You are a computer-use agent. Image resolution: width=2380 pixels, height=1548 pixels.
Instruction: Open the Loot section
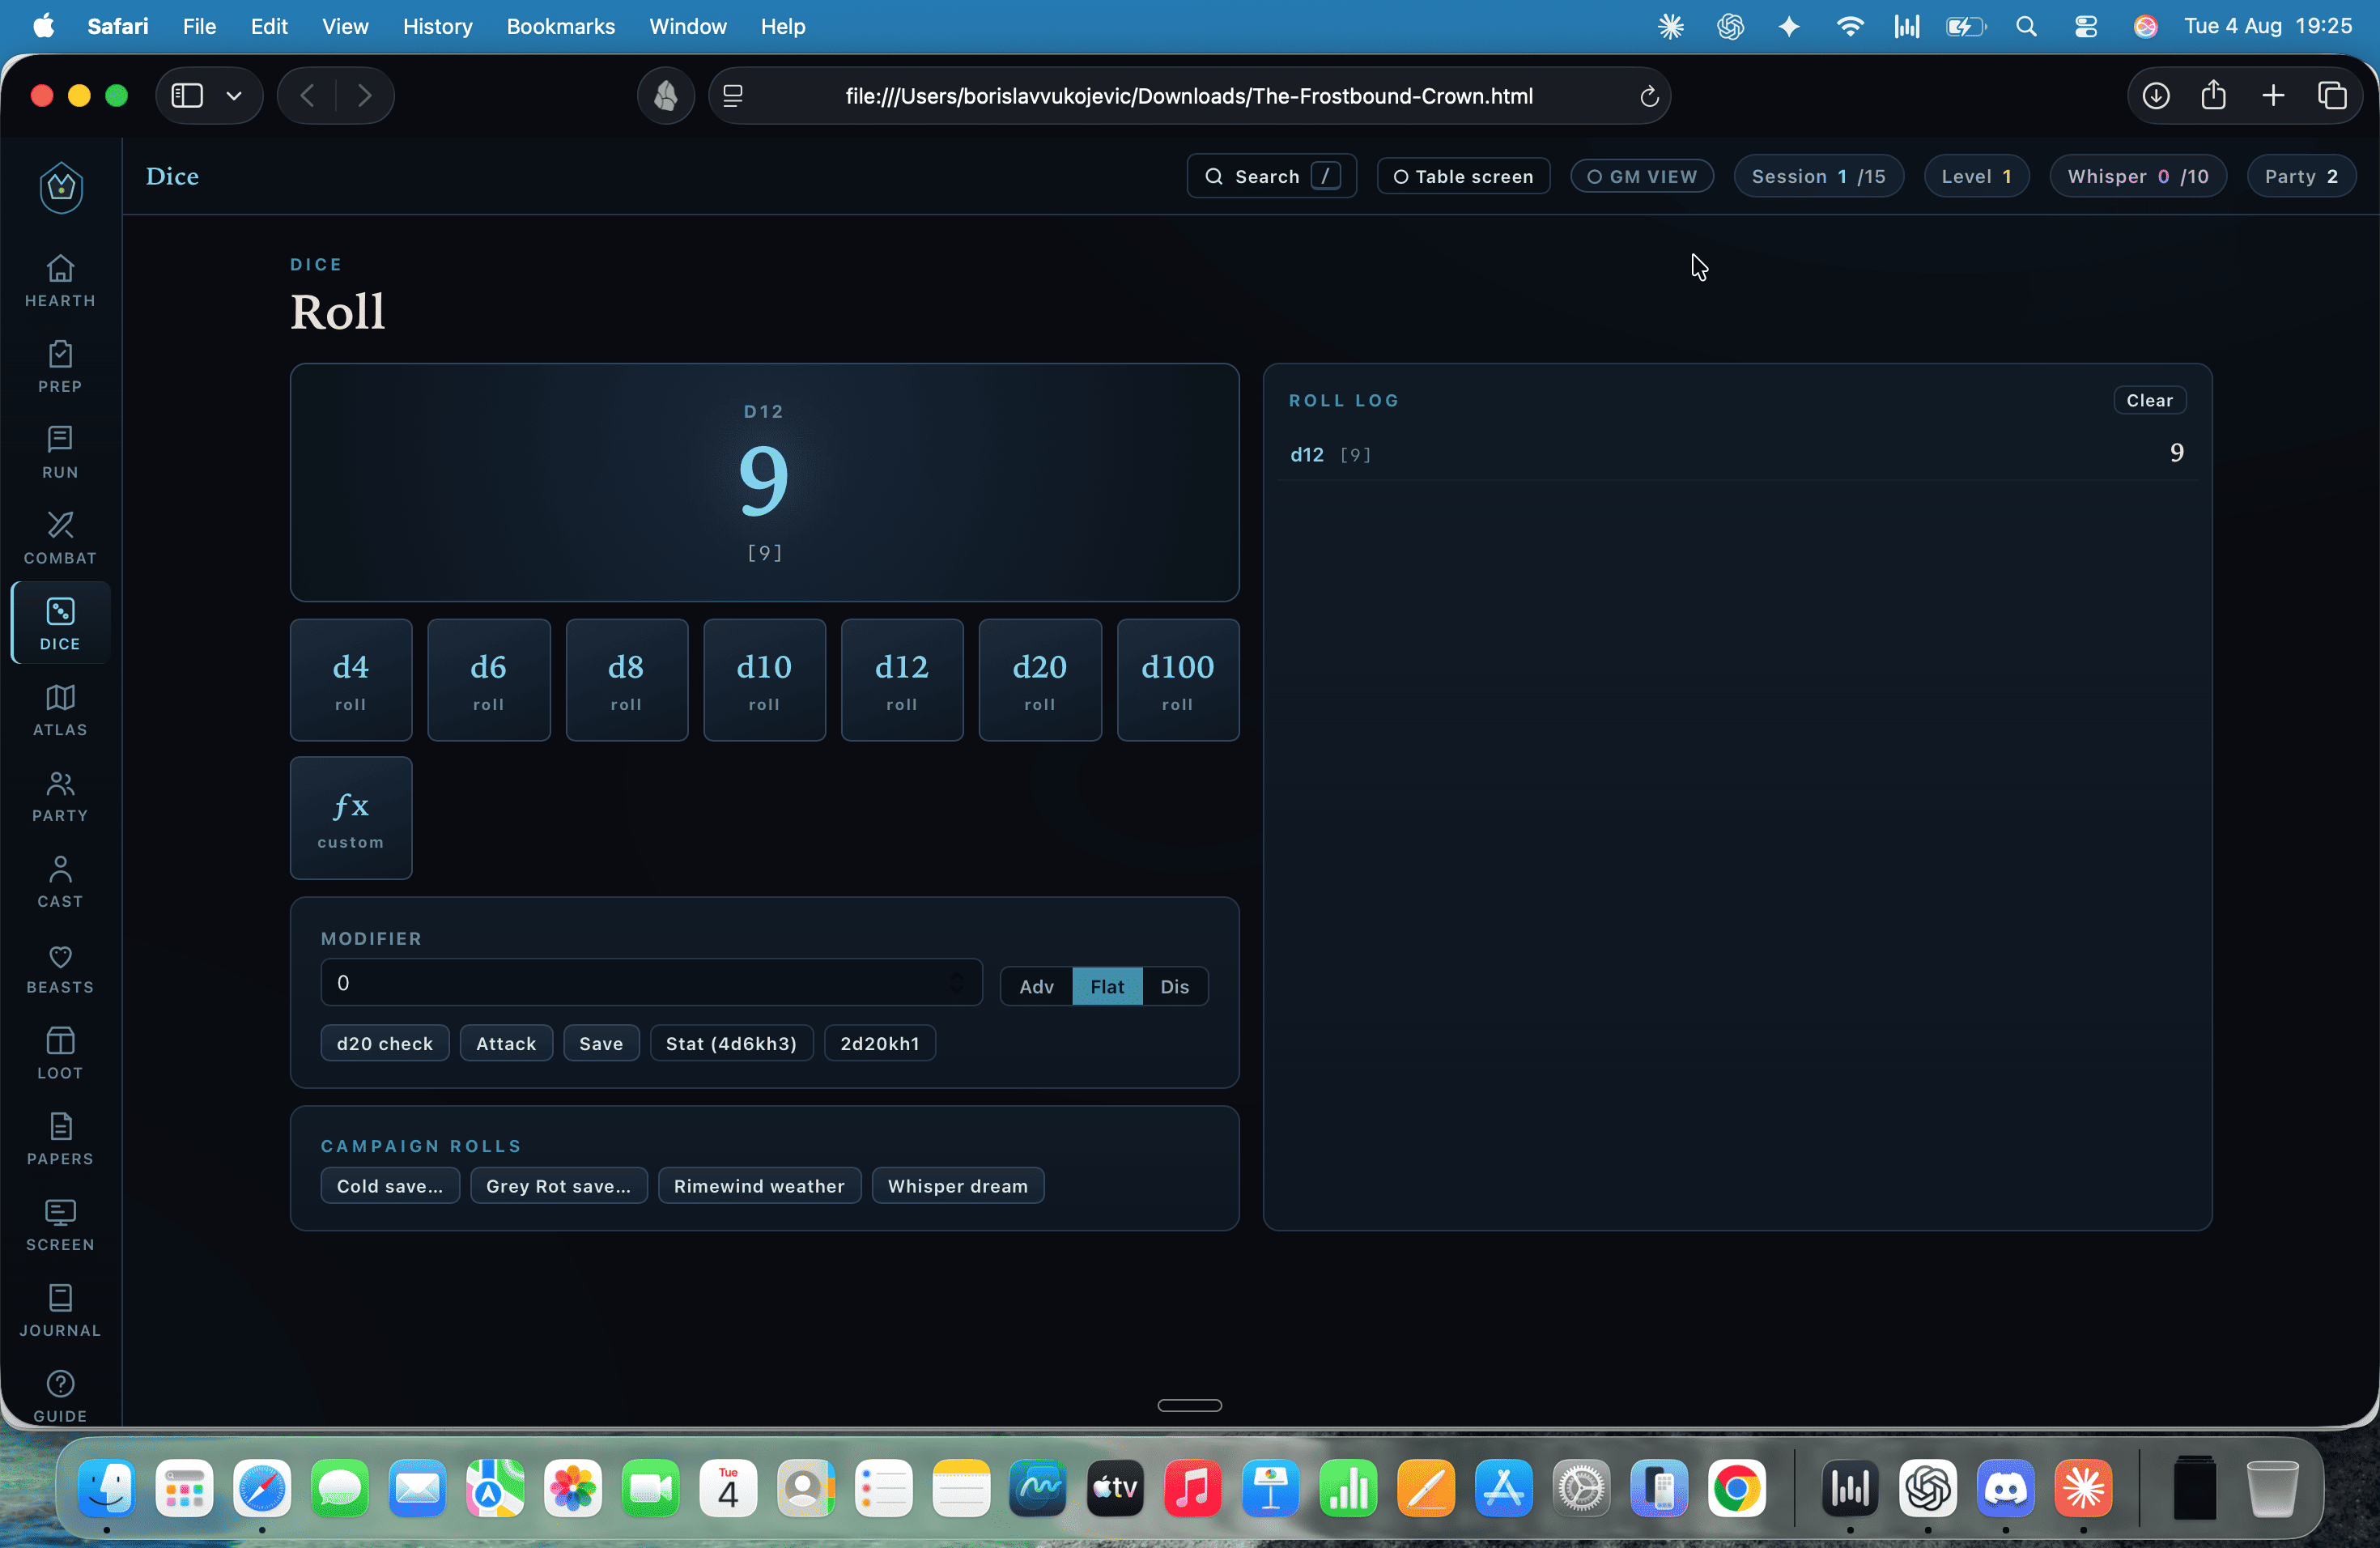(60, 1053)
